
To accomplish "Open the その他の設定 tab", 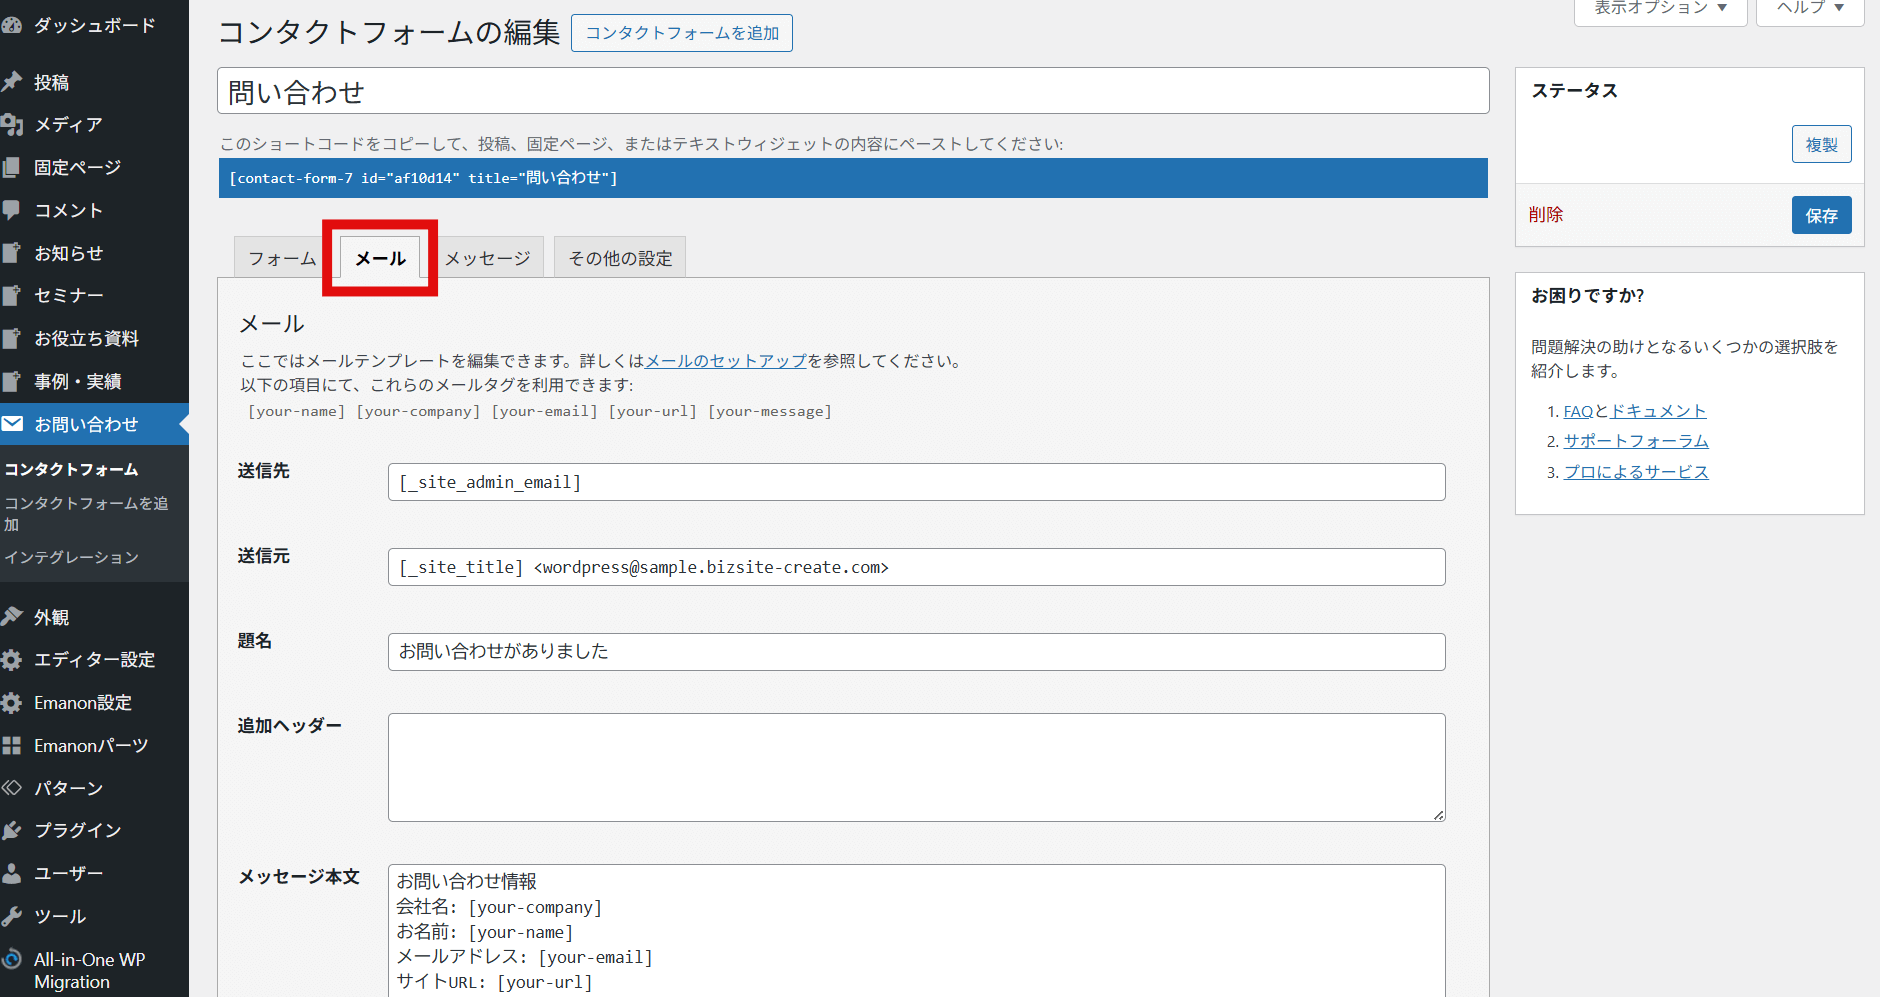I will (620, 258).
